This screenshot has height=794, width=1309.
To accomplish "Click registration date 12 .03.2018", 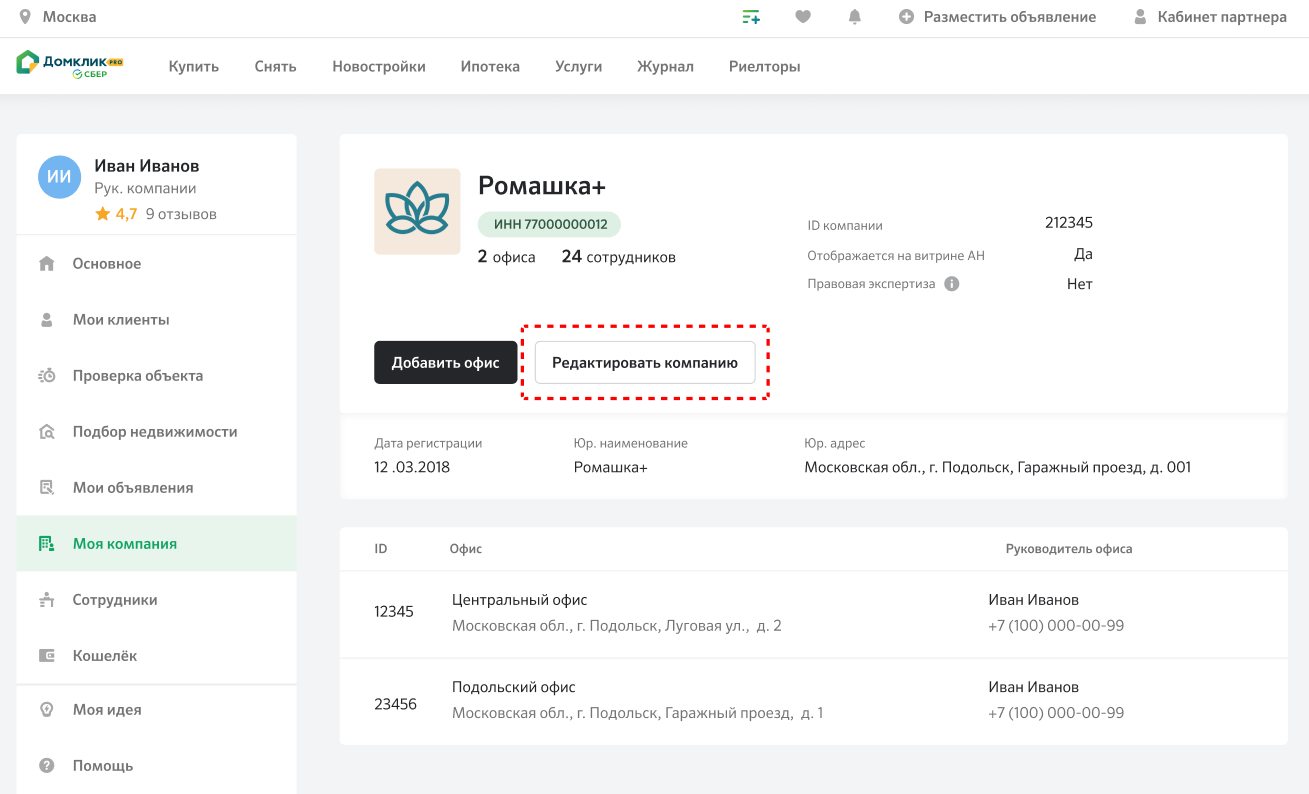I will coord(412,467).
